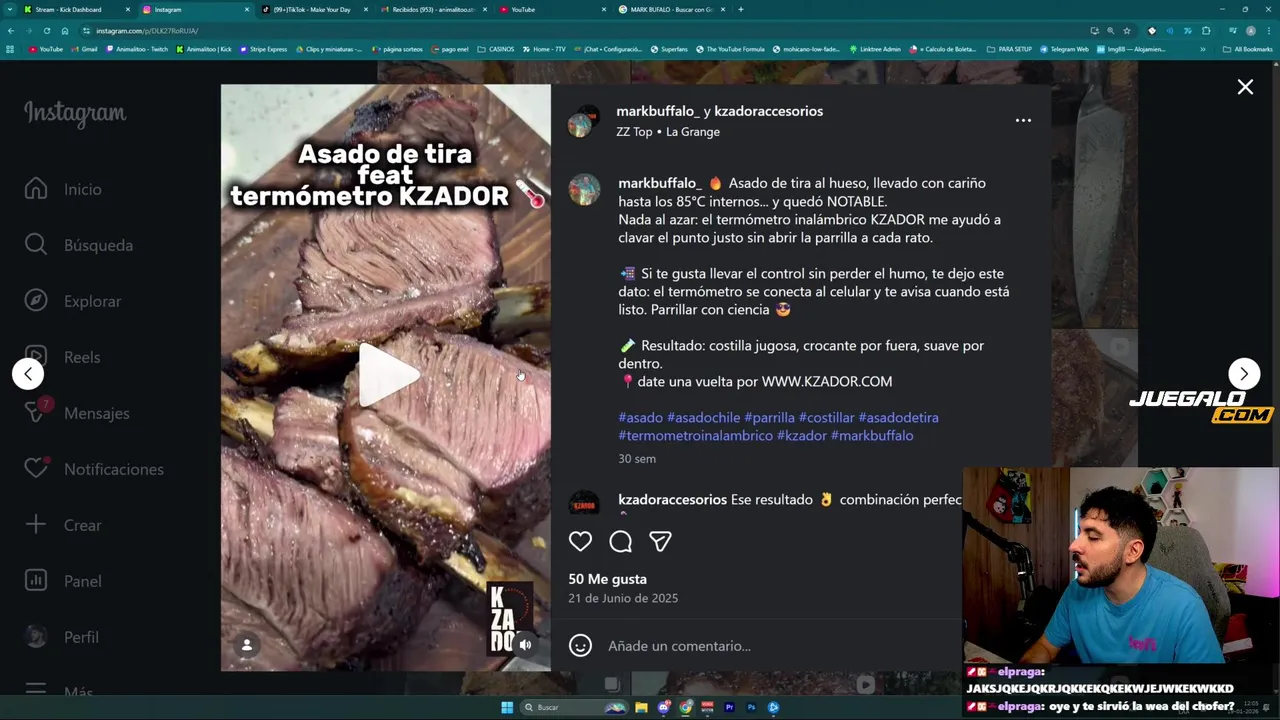Open the #asado hashtag

coord(640,417)
